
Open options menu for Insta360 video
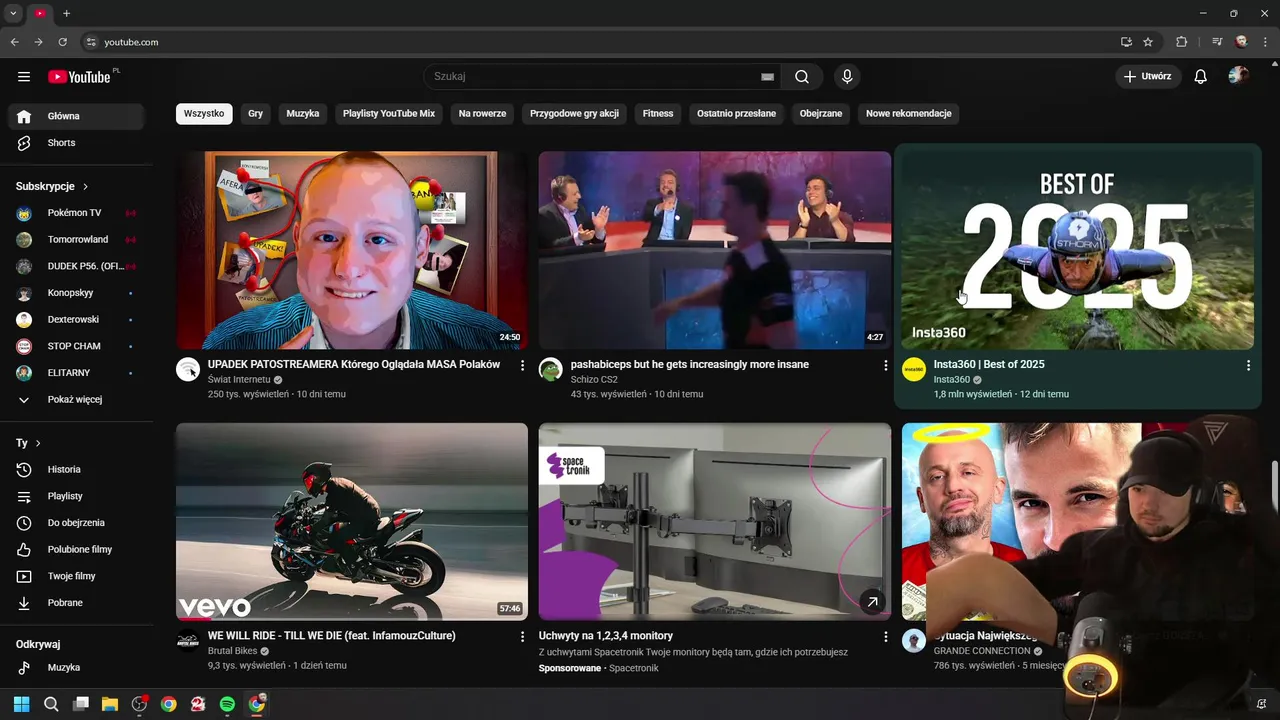click(x=1248, y=366)
